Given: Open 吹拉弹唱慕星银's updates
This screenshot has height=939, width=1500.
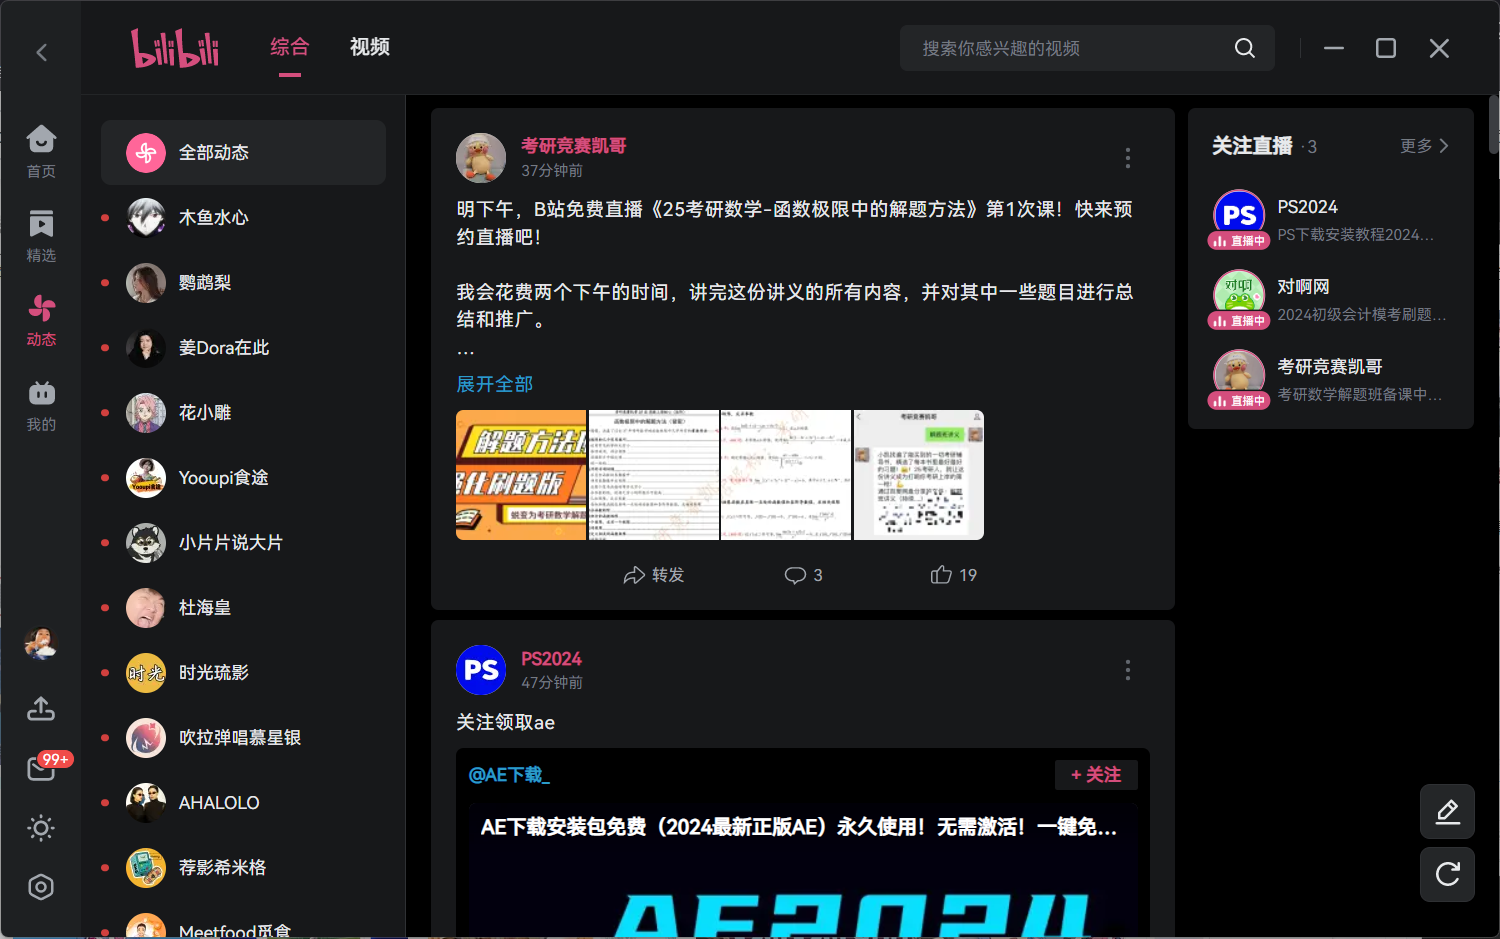Looking at the screenshot, I should (x=243, y=737).
